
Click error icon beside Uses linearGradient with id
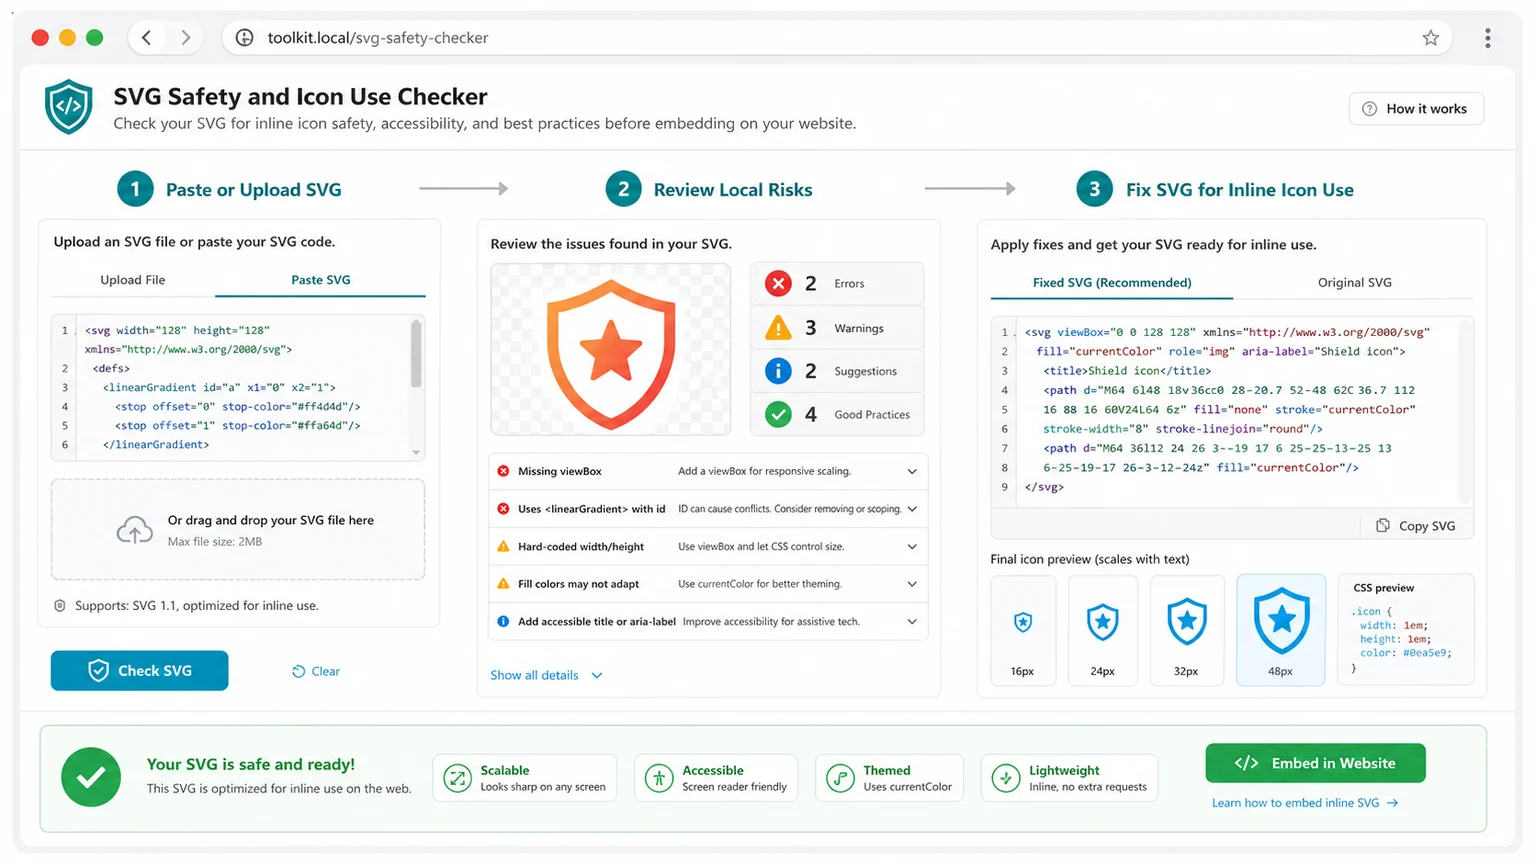(x=503, y=509)
